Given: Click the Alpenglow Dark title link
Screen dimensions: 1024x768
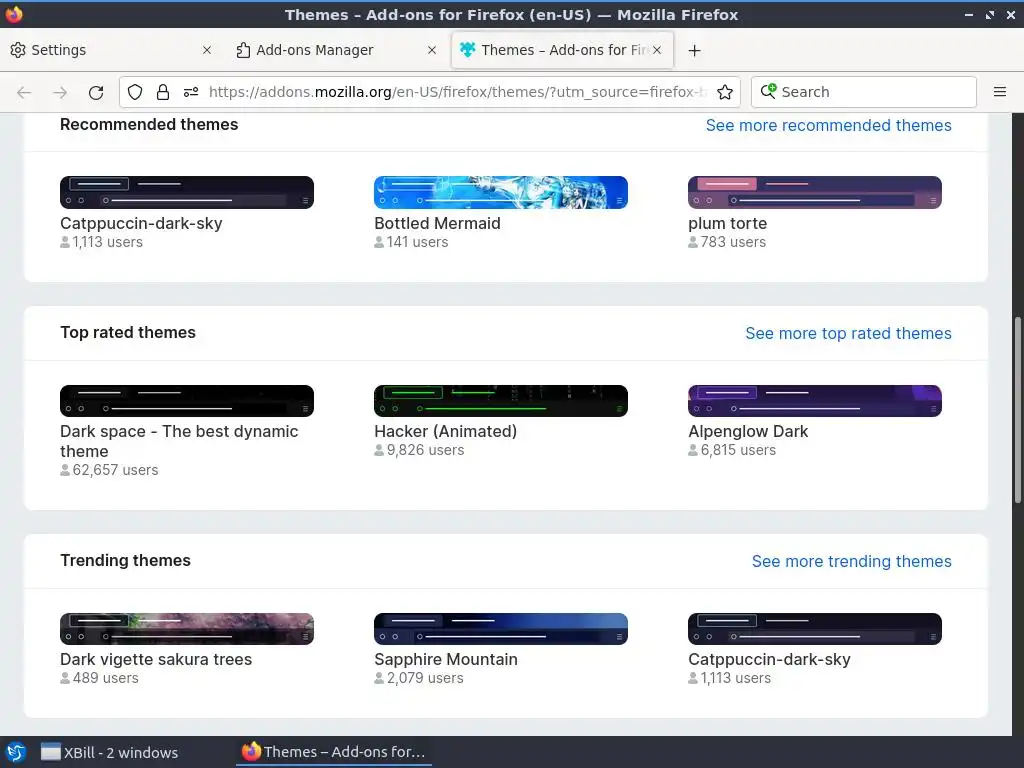Looking at the screenshot, I should point(748,432).
